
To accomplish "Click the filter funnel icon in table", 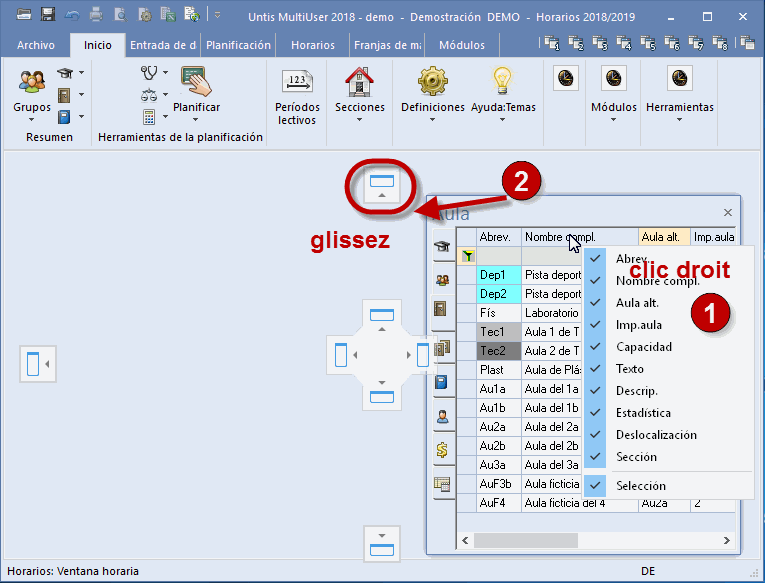I will tap(466, 256).
